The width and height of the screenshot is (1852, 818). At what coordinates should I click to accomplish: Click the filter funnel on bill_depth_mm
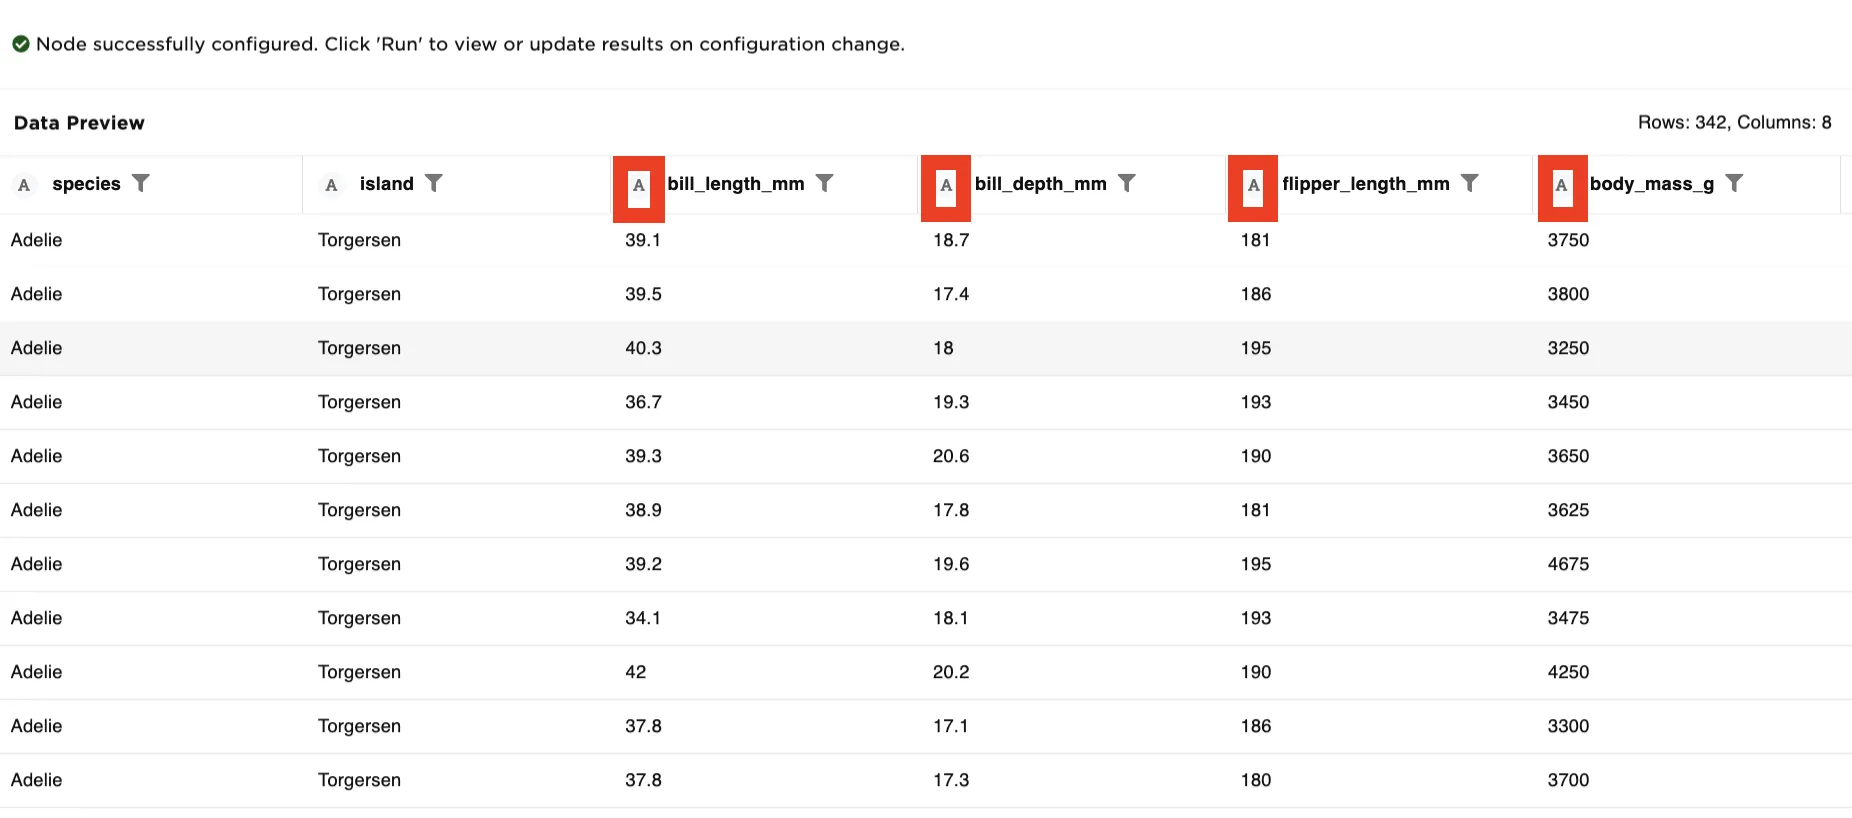tap(1128, 183)
